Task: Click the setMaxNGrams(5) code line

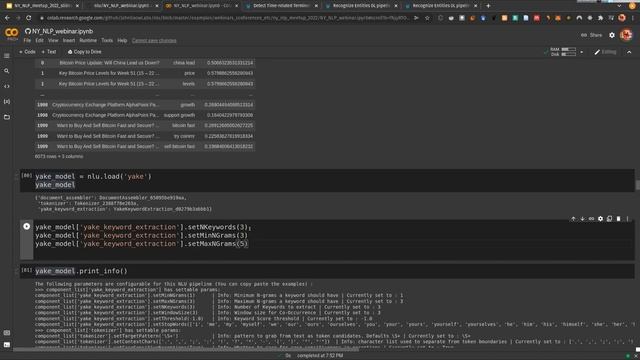Action: tap(141, 244)
